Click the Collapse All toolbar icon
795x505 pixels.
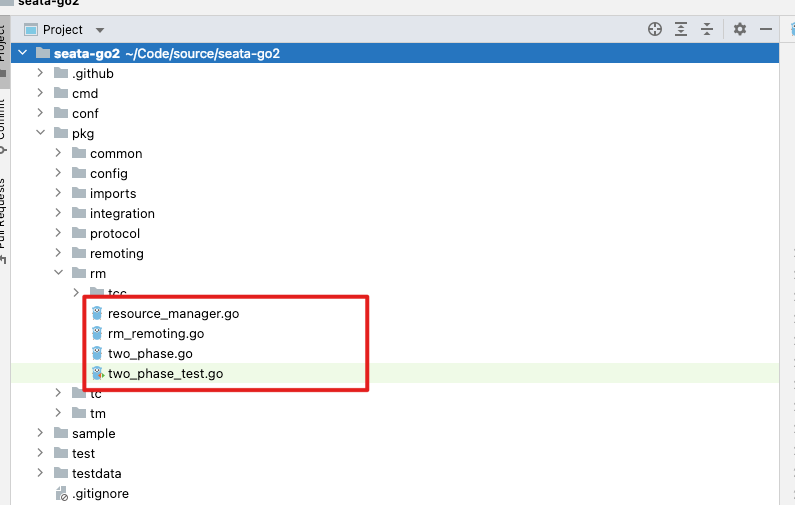coord(707,29)
